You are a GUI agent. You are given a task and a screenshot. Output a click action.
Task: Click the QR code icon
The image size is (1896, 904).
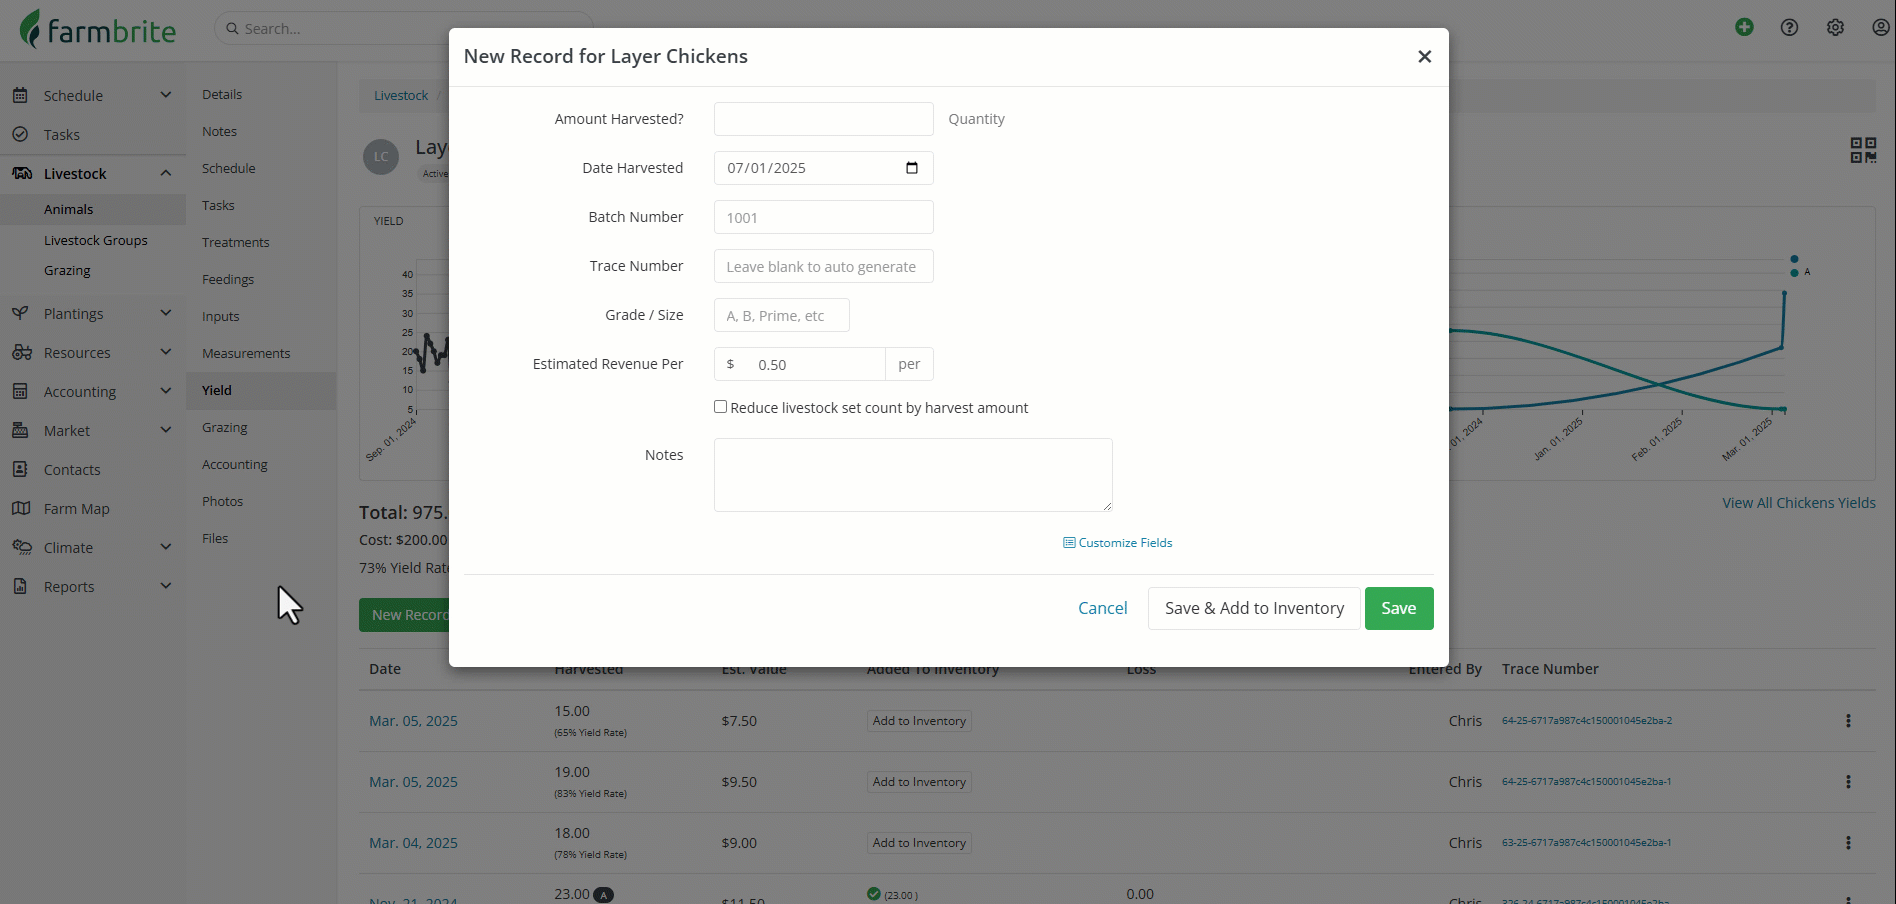coord(1863,150)
